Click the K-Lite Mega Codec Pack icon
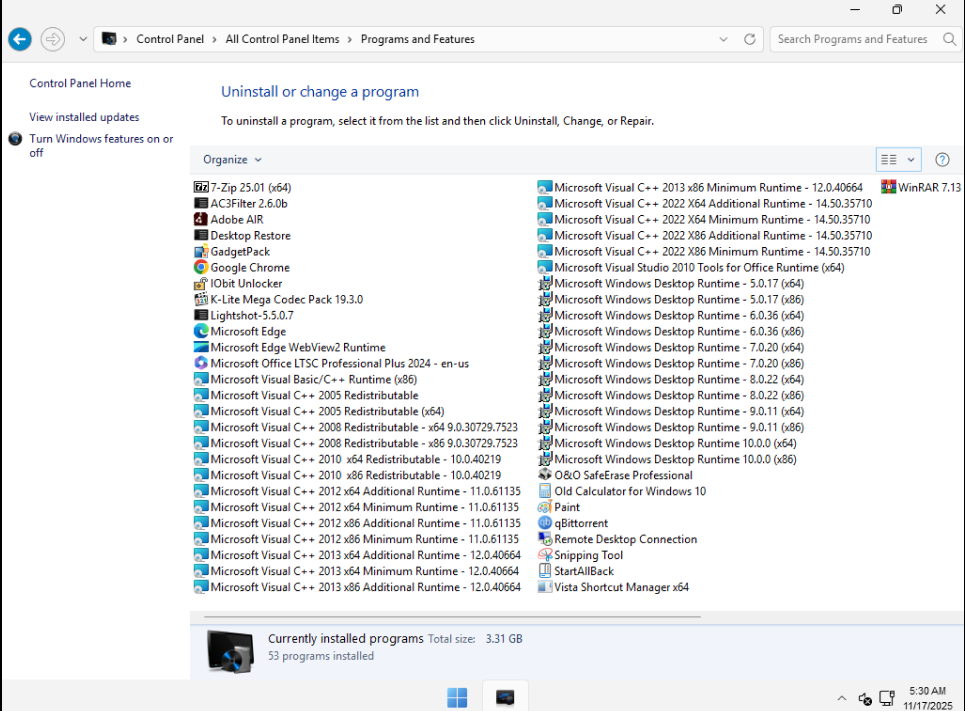 [201, 299]
